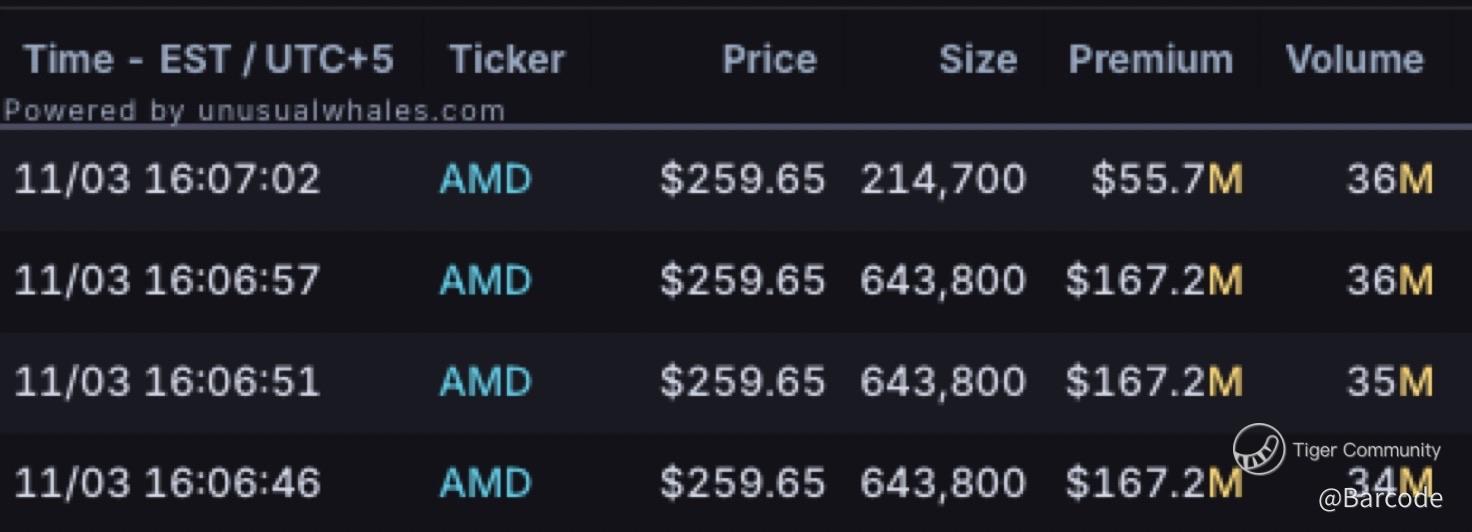Select the 11/03 16:07:02 timestamp cell

(x=167, y=180)
